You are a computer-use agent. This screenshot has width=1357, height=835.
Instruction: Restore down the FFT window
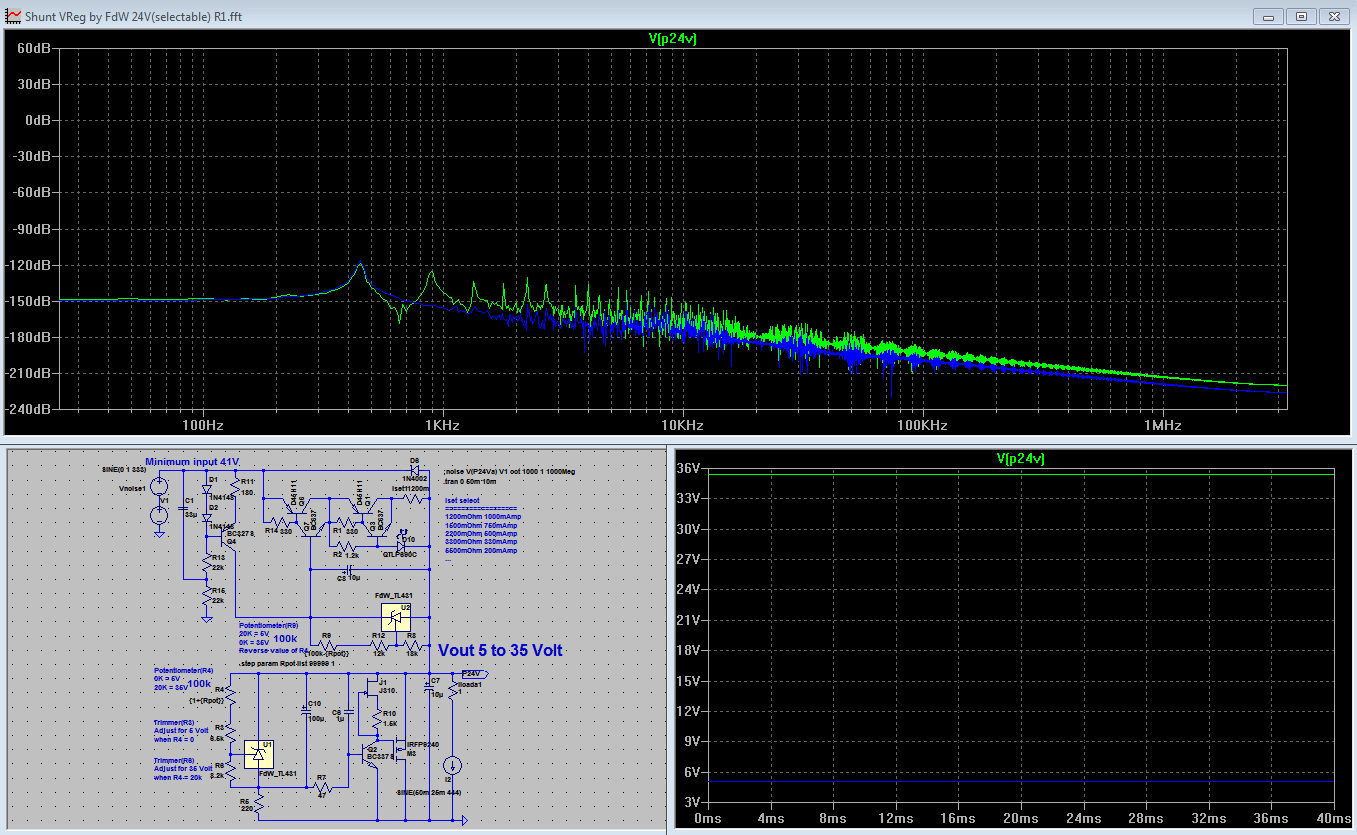(1301, 16)
